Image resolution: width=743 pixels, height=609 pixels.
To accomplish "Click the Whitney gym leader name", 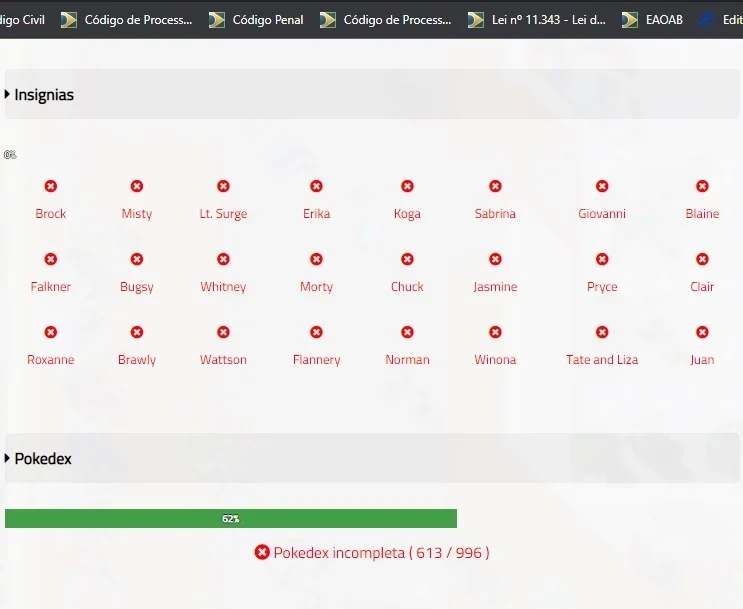I will [x=223, y=287].
